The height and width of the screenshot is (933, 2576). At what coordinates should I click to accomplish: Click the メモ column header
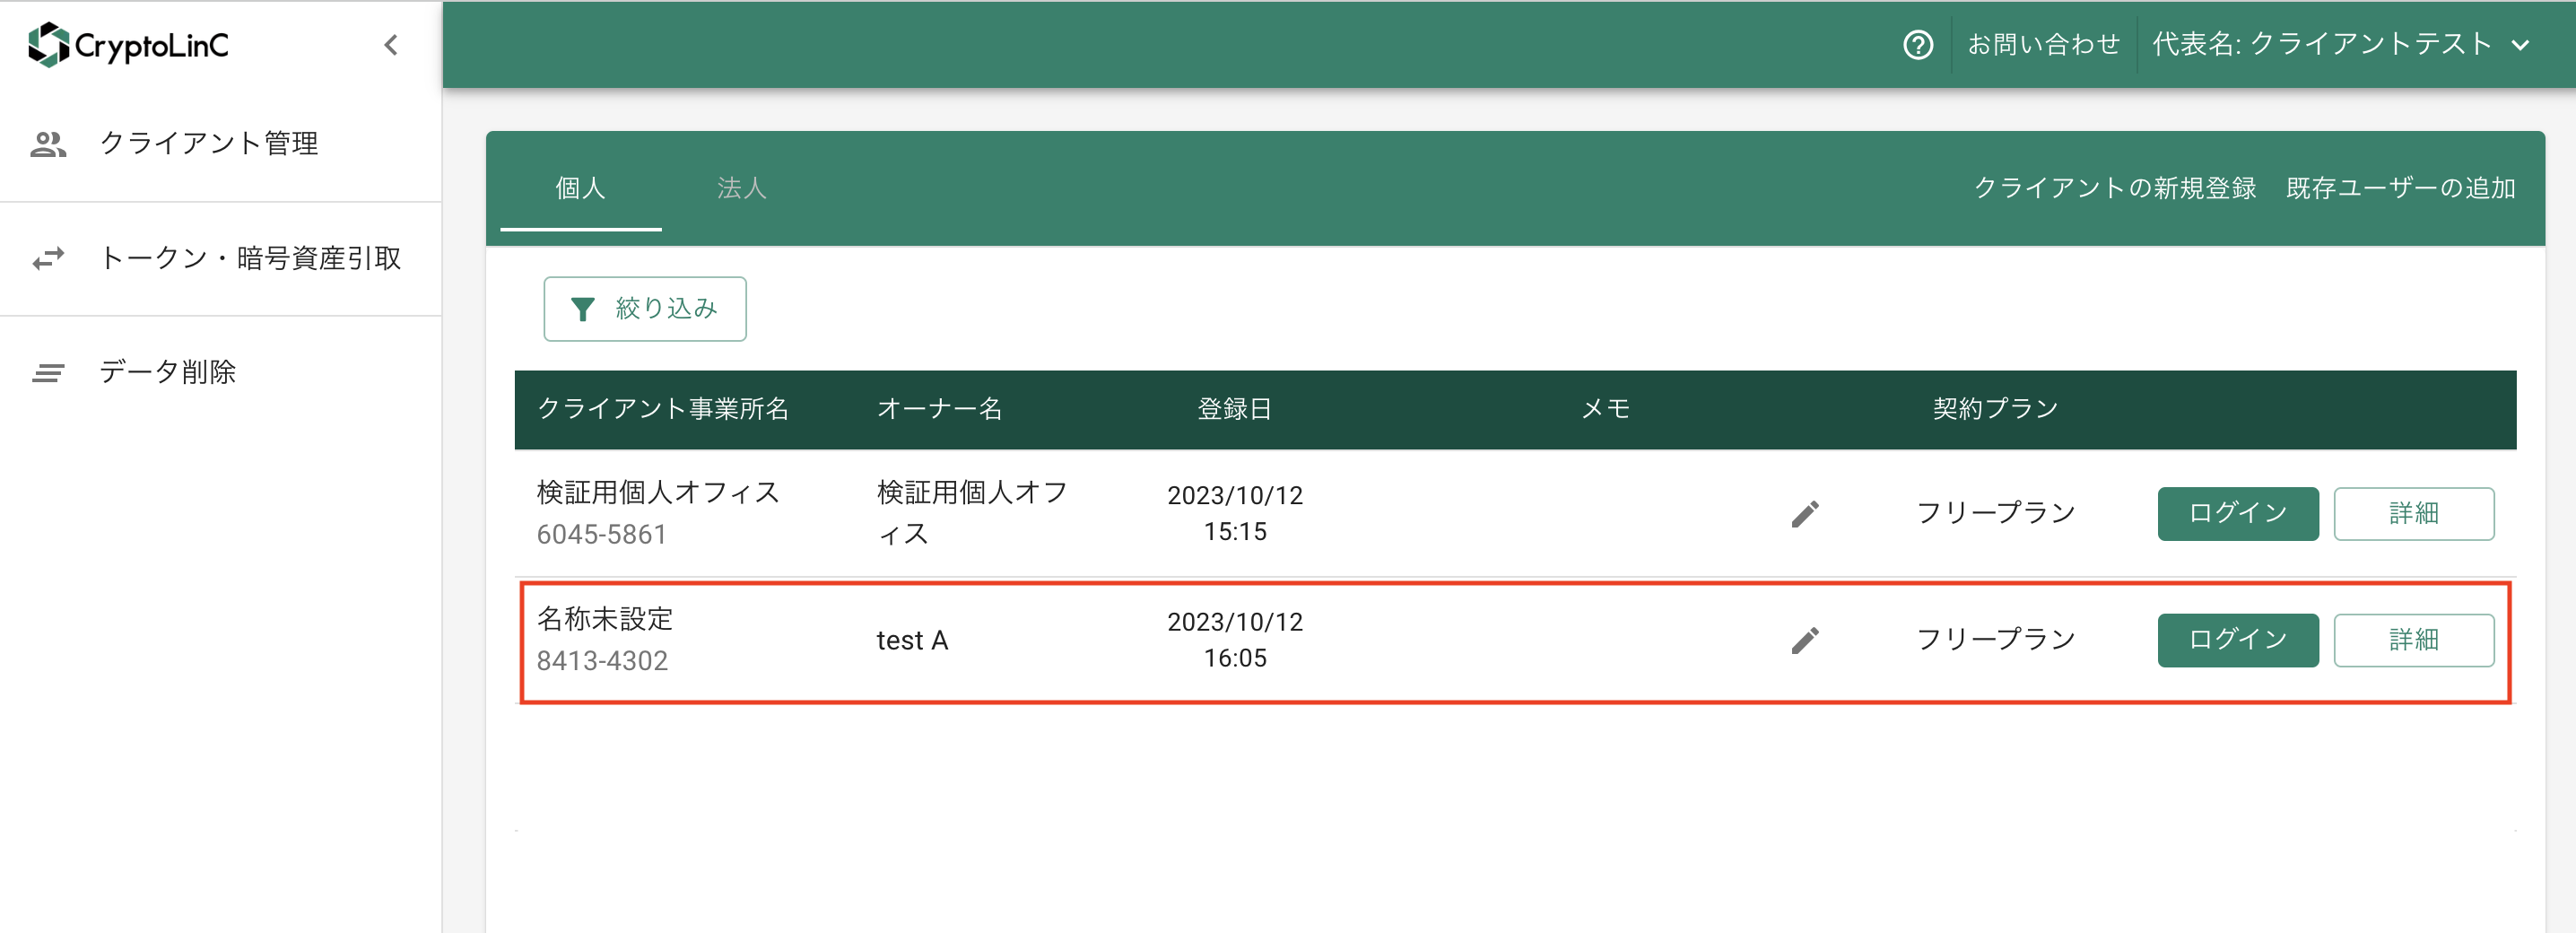(1605, 409)
